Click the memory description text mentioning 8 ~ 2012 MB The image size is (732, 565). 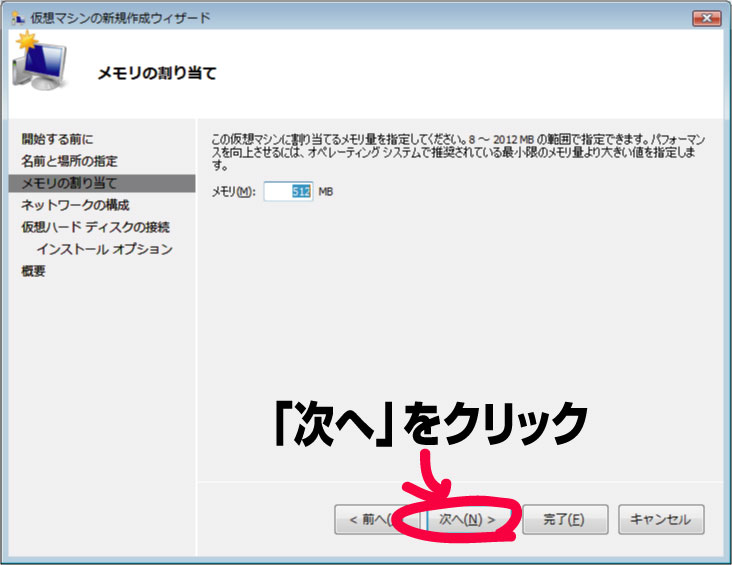point(458,152)
